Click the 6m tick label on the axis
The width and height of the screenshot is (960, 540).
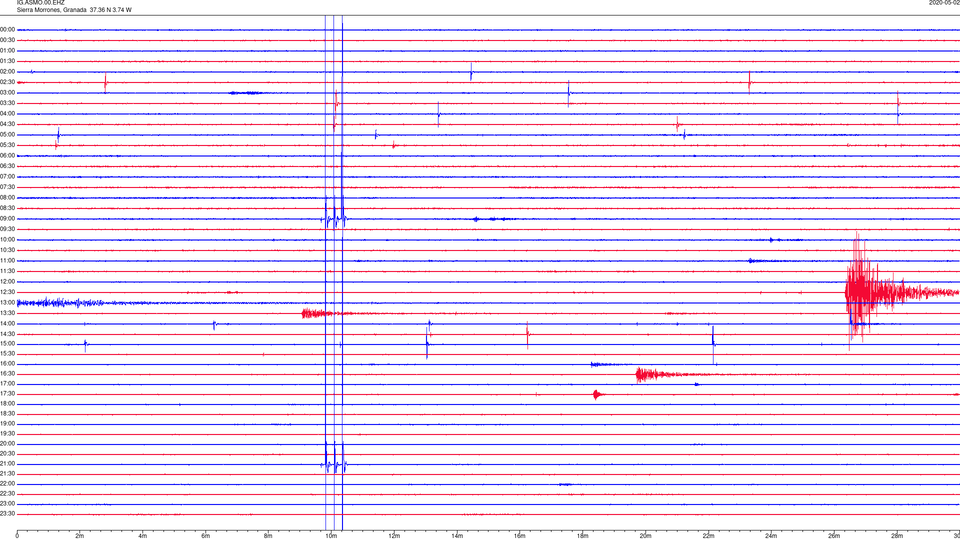click(206, 536)
